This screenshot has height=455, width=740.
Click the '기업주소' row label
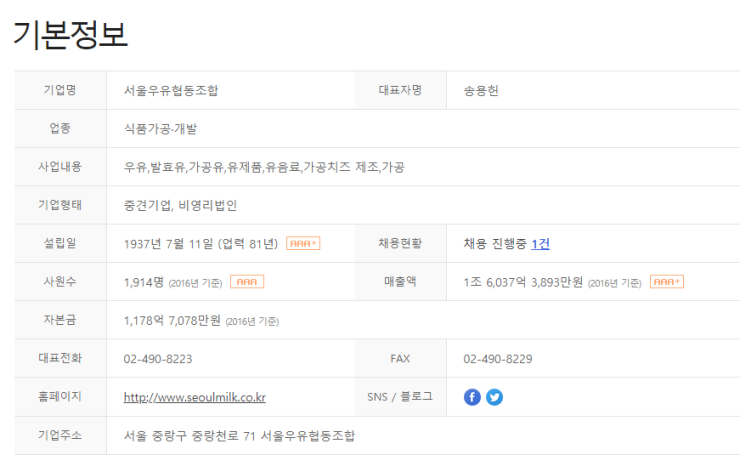click(60, 435)
